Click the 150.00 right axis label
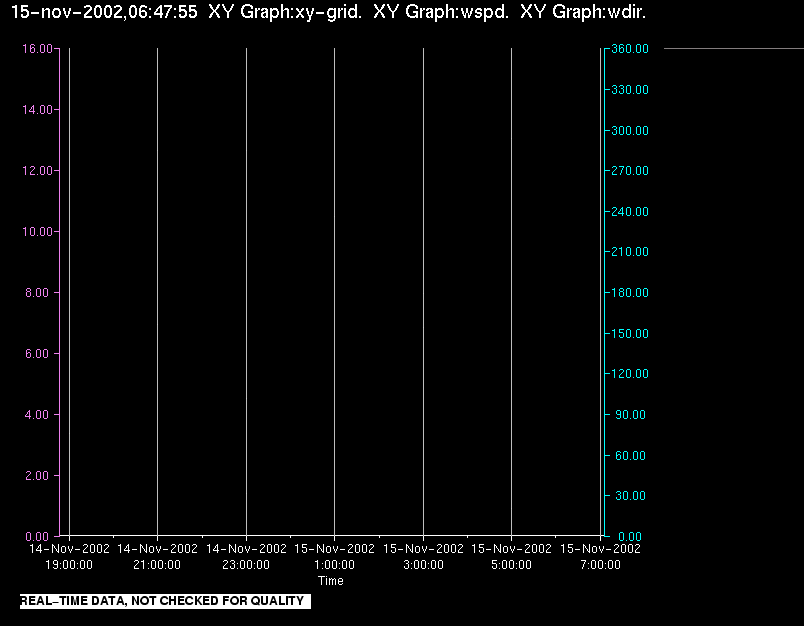 click(630, 334)
